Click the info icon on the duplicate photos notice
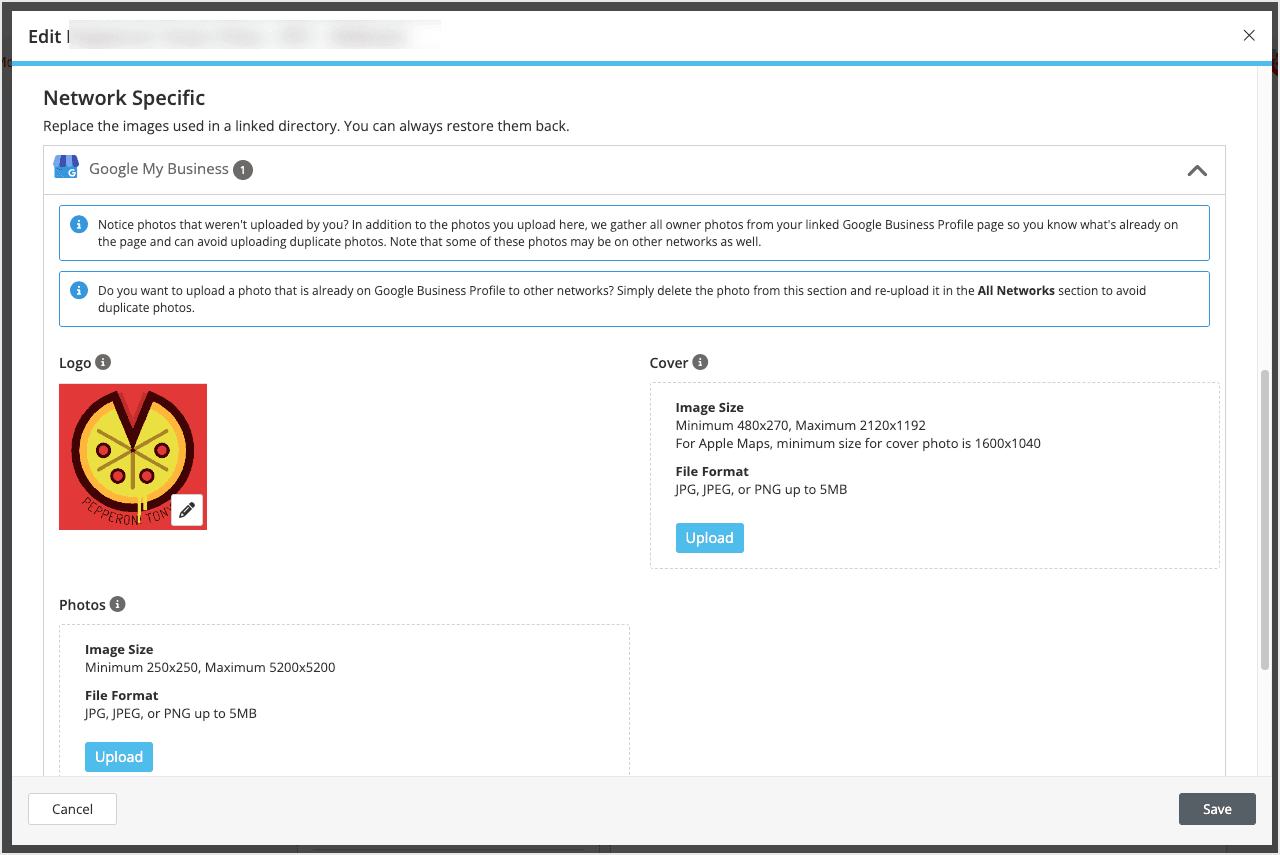The image size is (1280, 855). pos(79,224)
